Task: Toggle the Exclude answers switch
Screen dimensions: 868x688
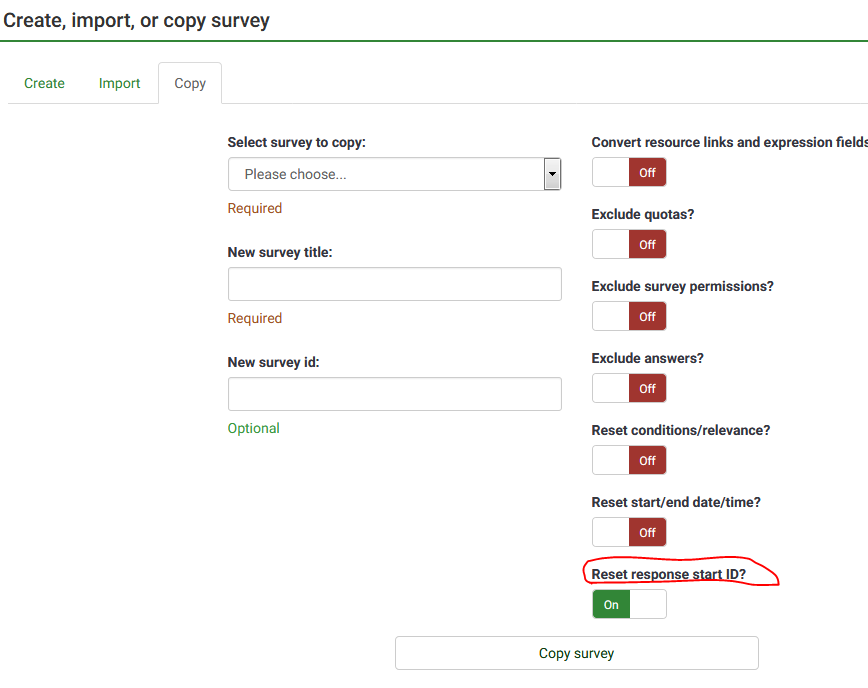Action: click(x=629, y=388)
